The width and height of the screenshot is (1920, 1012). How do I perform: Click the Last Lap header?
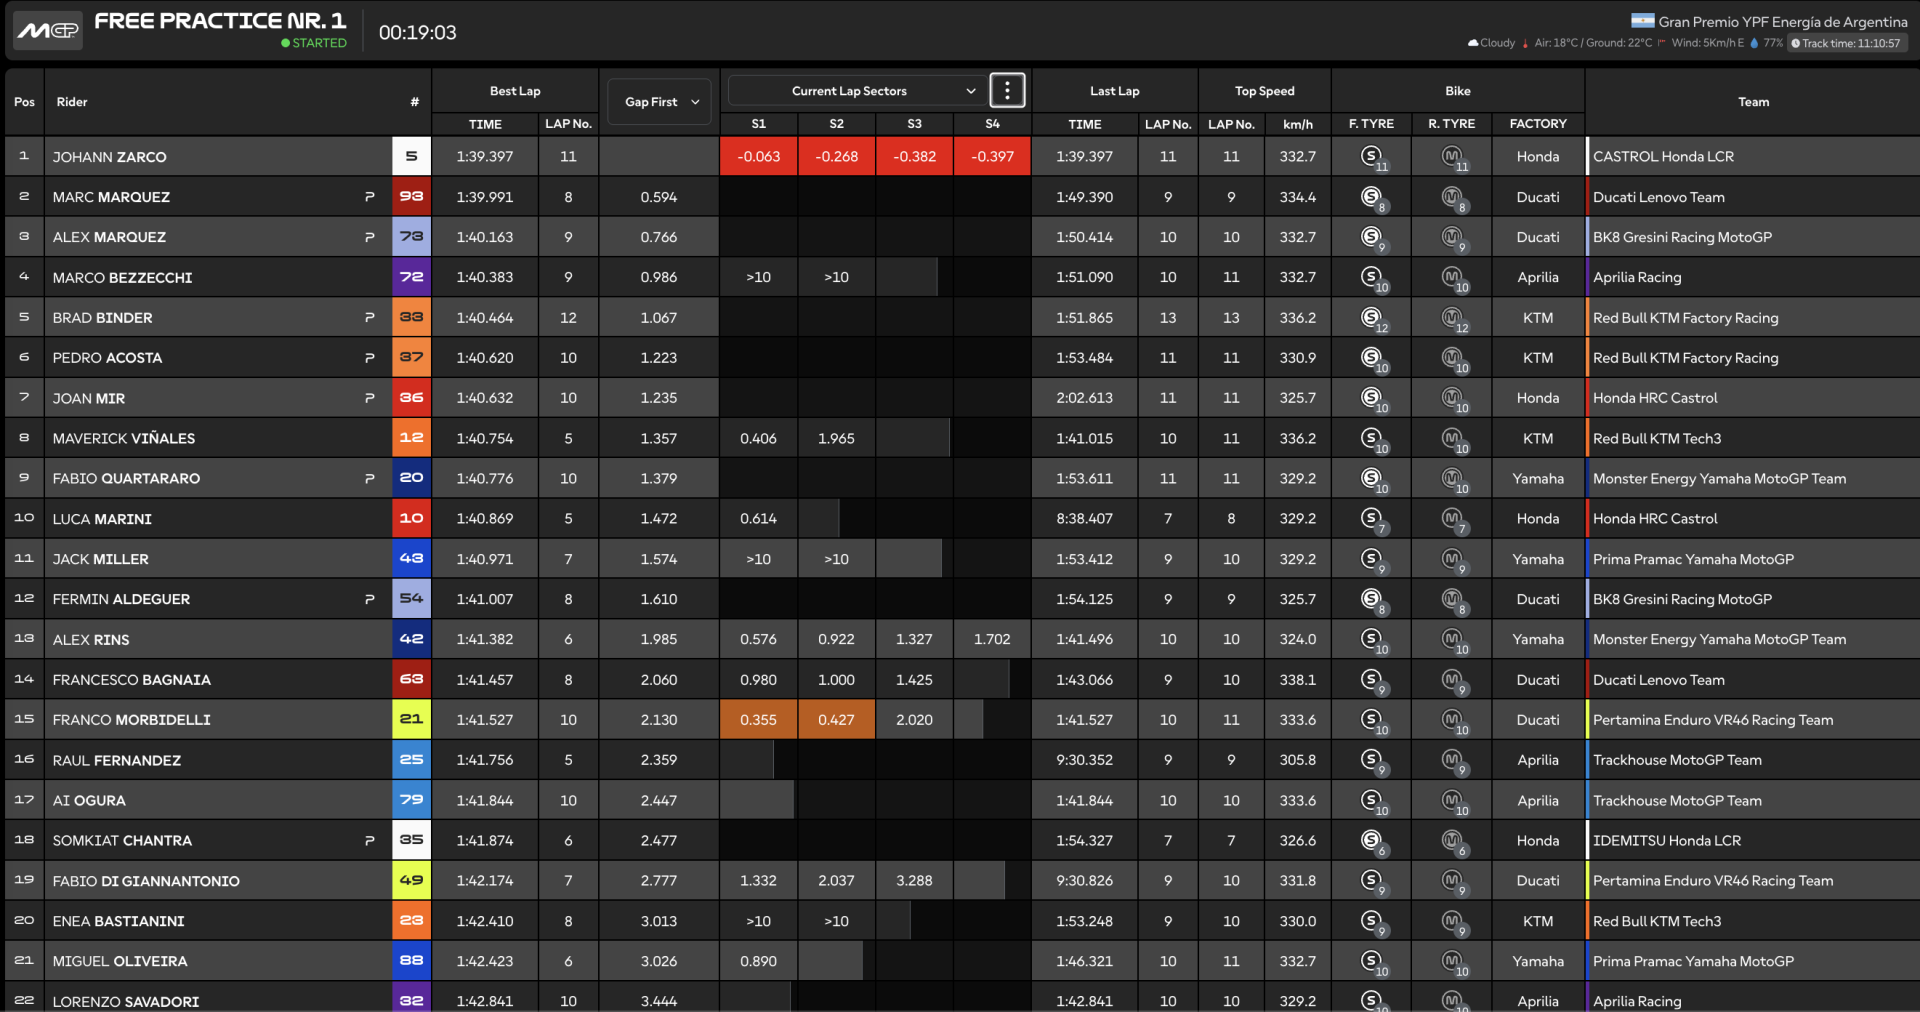click(x=1115, y=91)
